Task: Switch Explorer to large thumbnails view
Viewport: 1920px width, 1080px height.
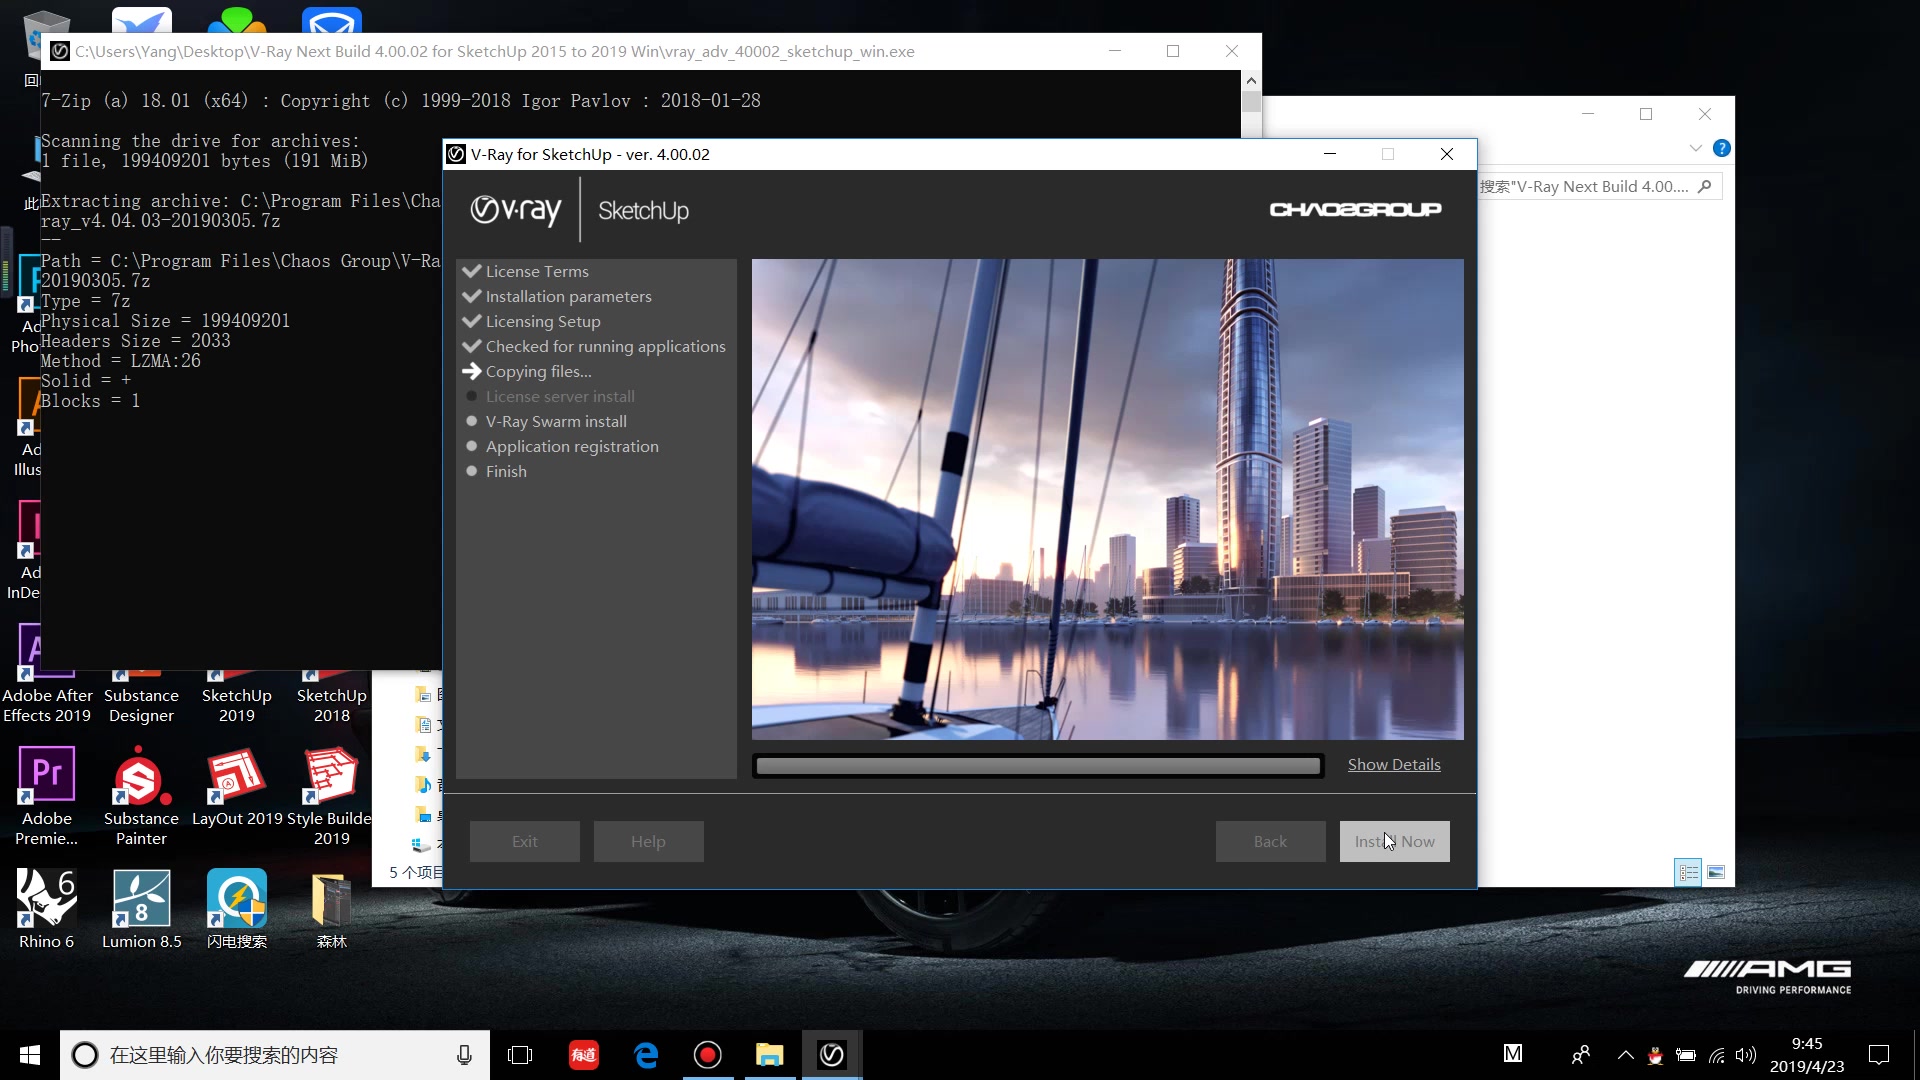Action: (x=1716, y=873)
